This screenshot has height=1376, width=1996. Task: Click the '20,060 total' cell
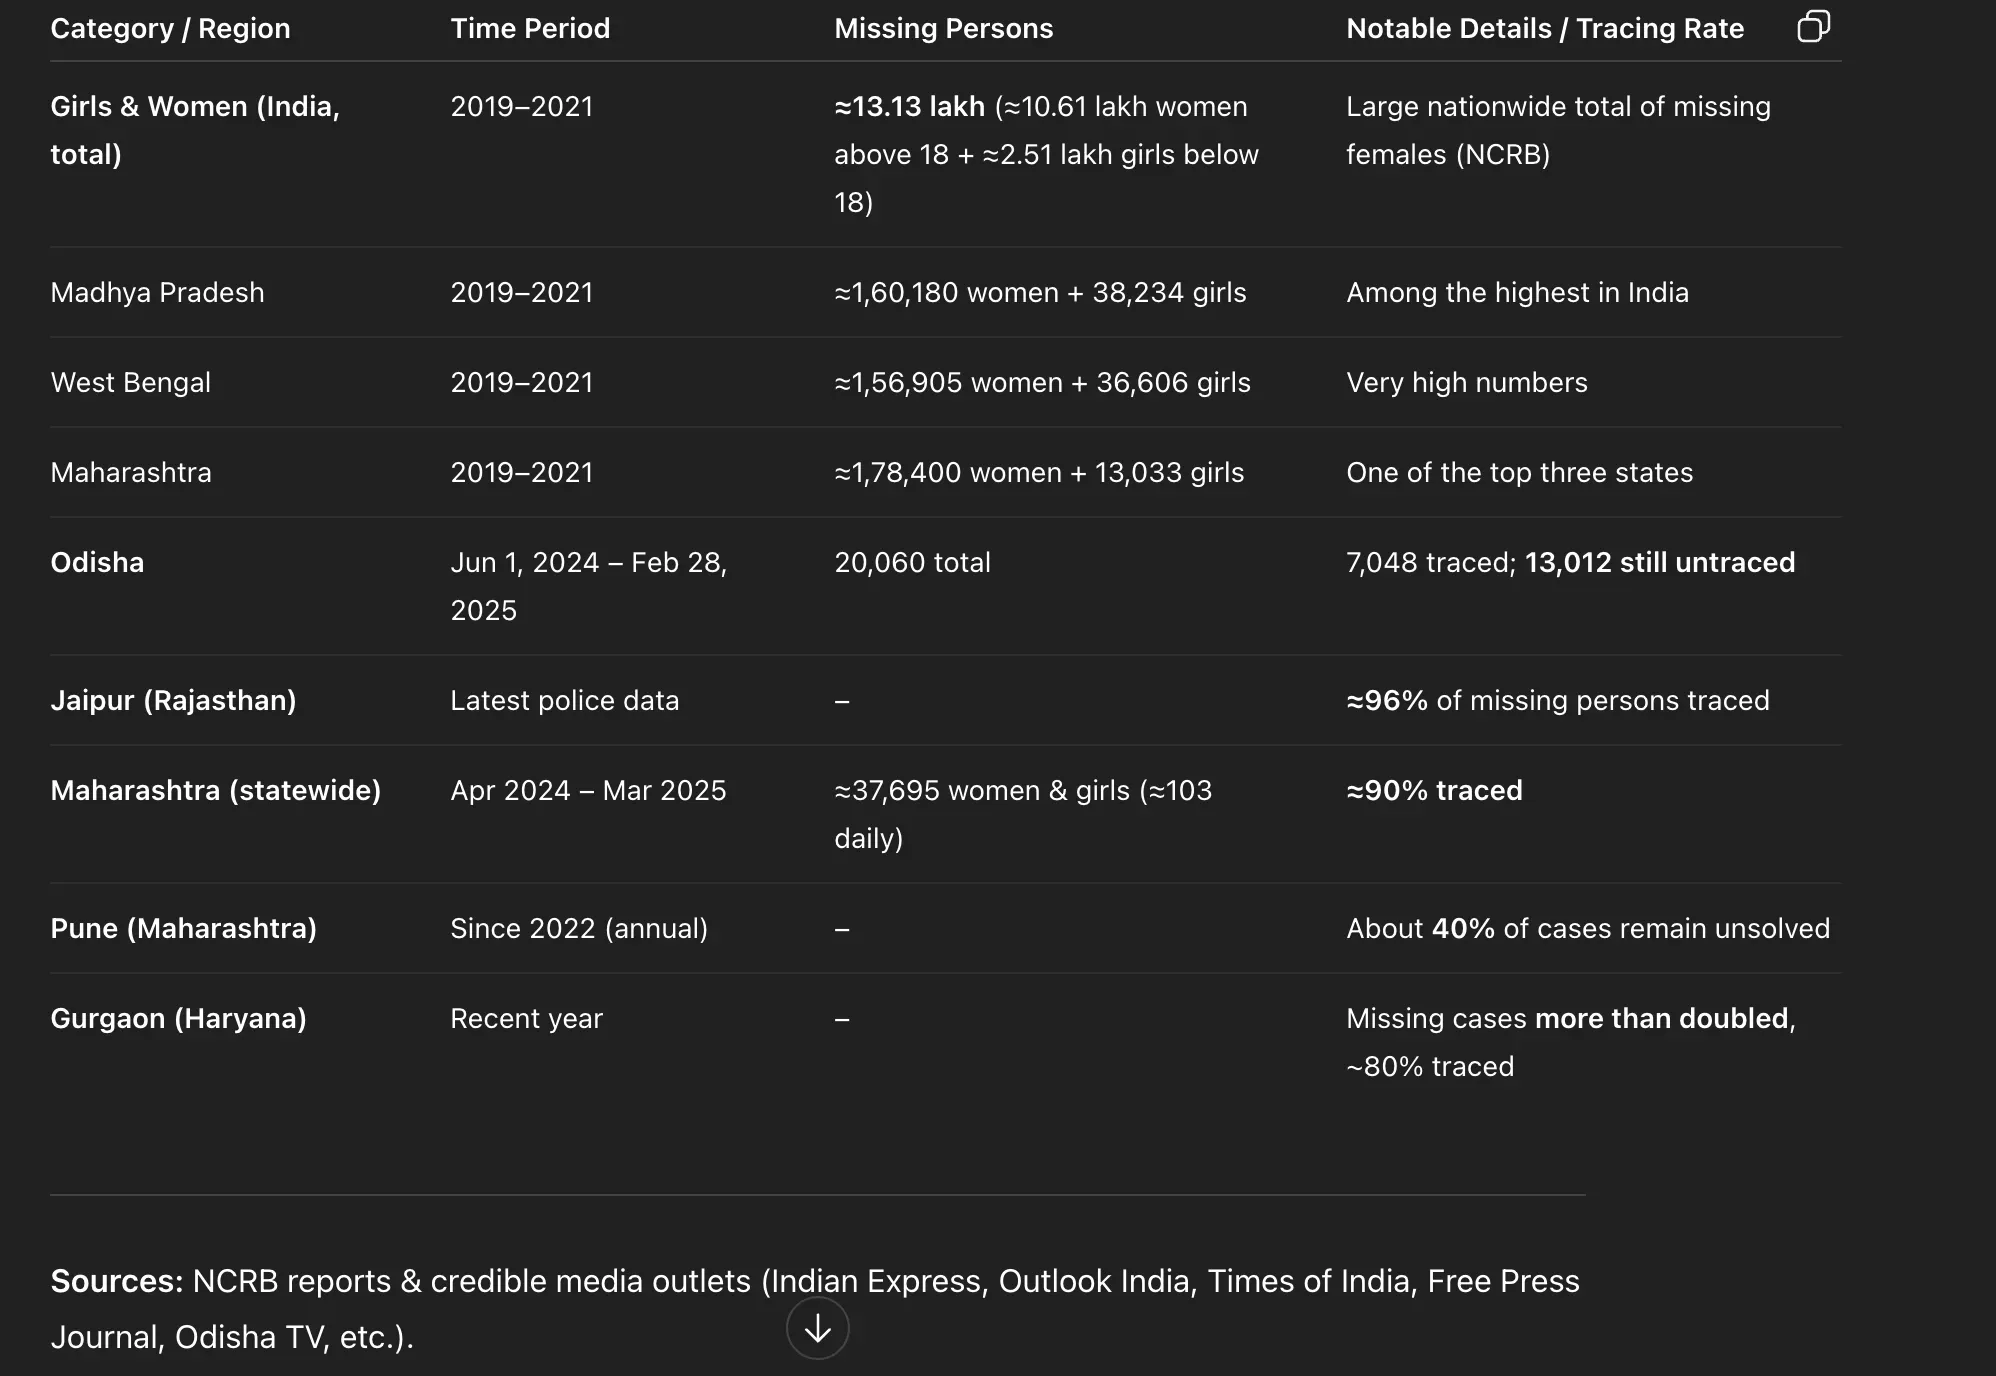coord(912,562)
